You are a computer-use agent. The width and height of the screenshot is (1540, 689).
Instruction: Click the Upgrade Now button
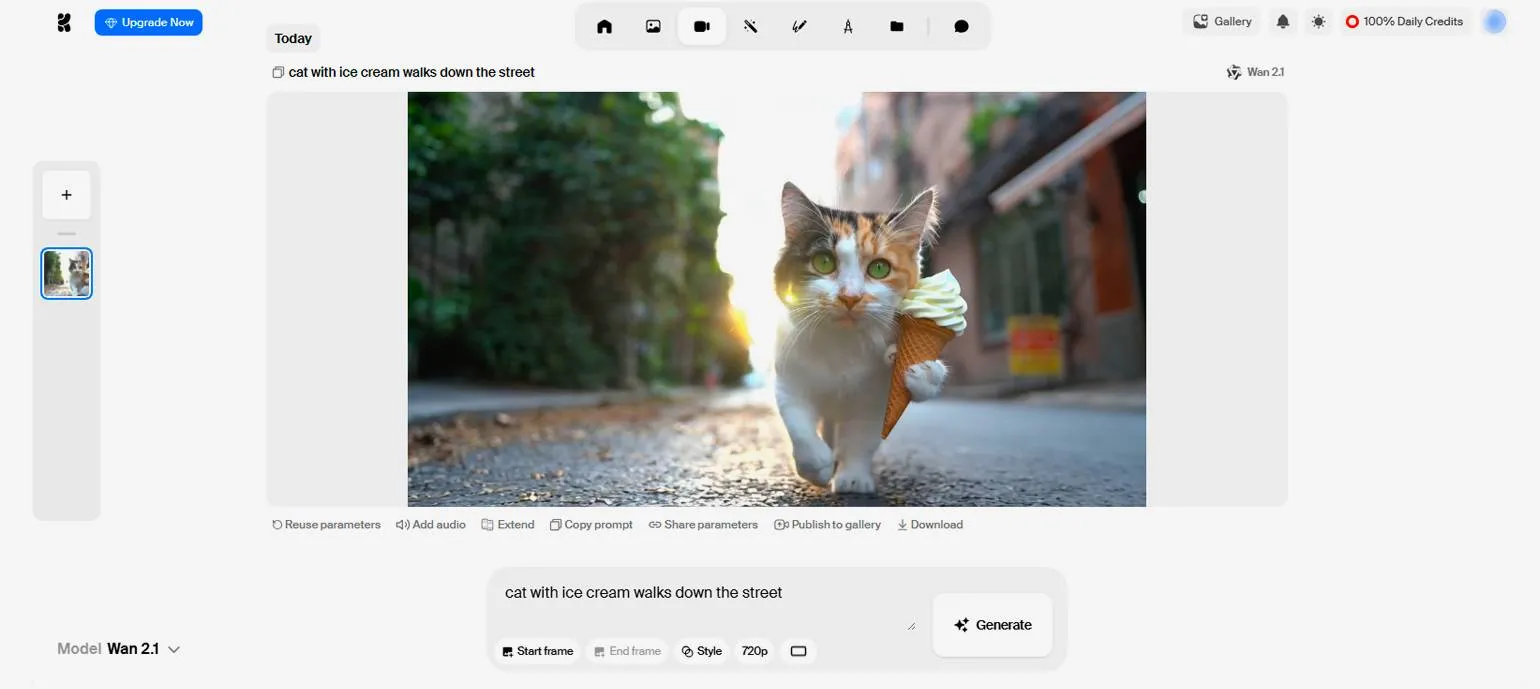(148, 22)
